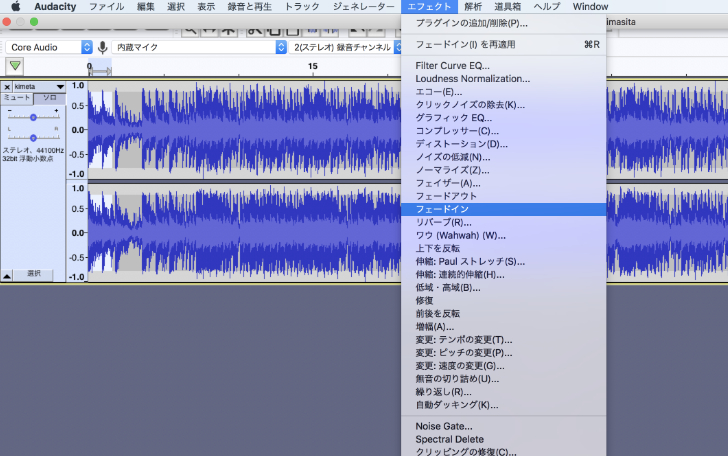Choose フェードイン(I) を再適用
This screenshot has height=456, width=728.
(x=504, y=45)
